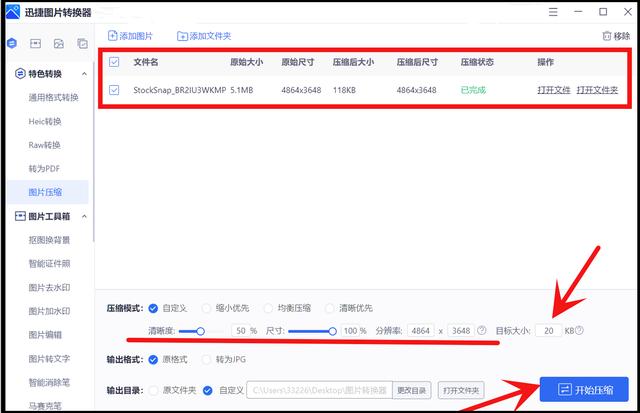Click 打开文件夹 button beside output path
This screenshot has width=640, height=413.
click(461, 390)
